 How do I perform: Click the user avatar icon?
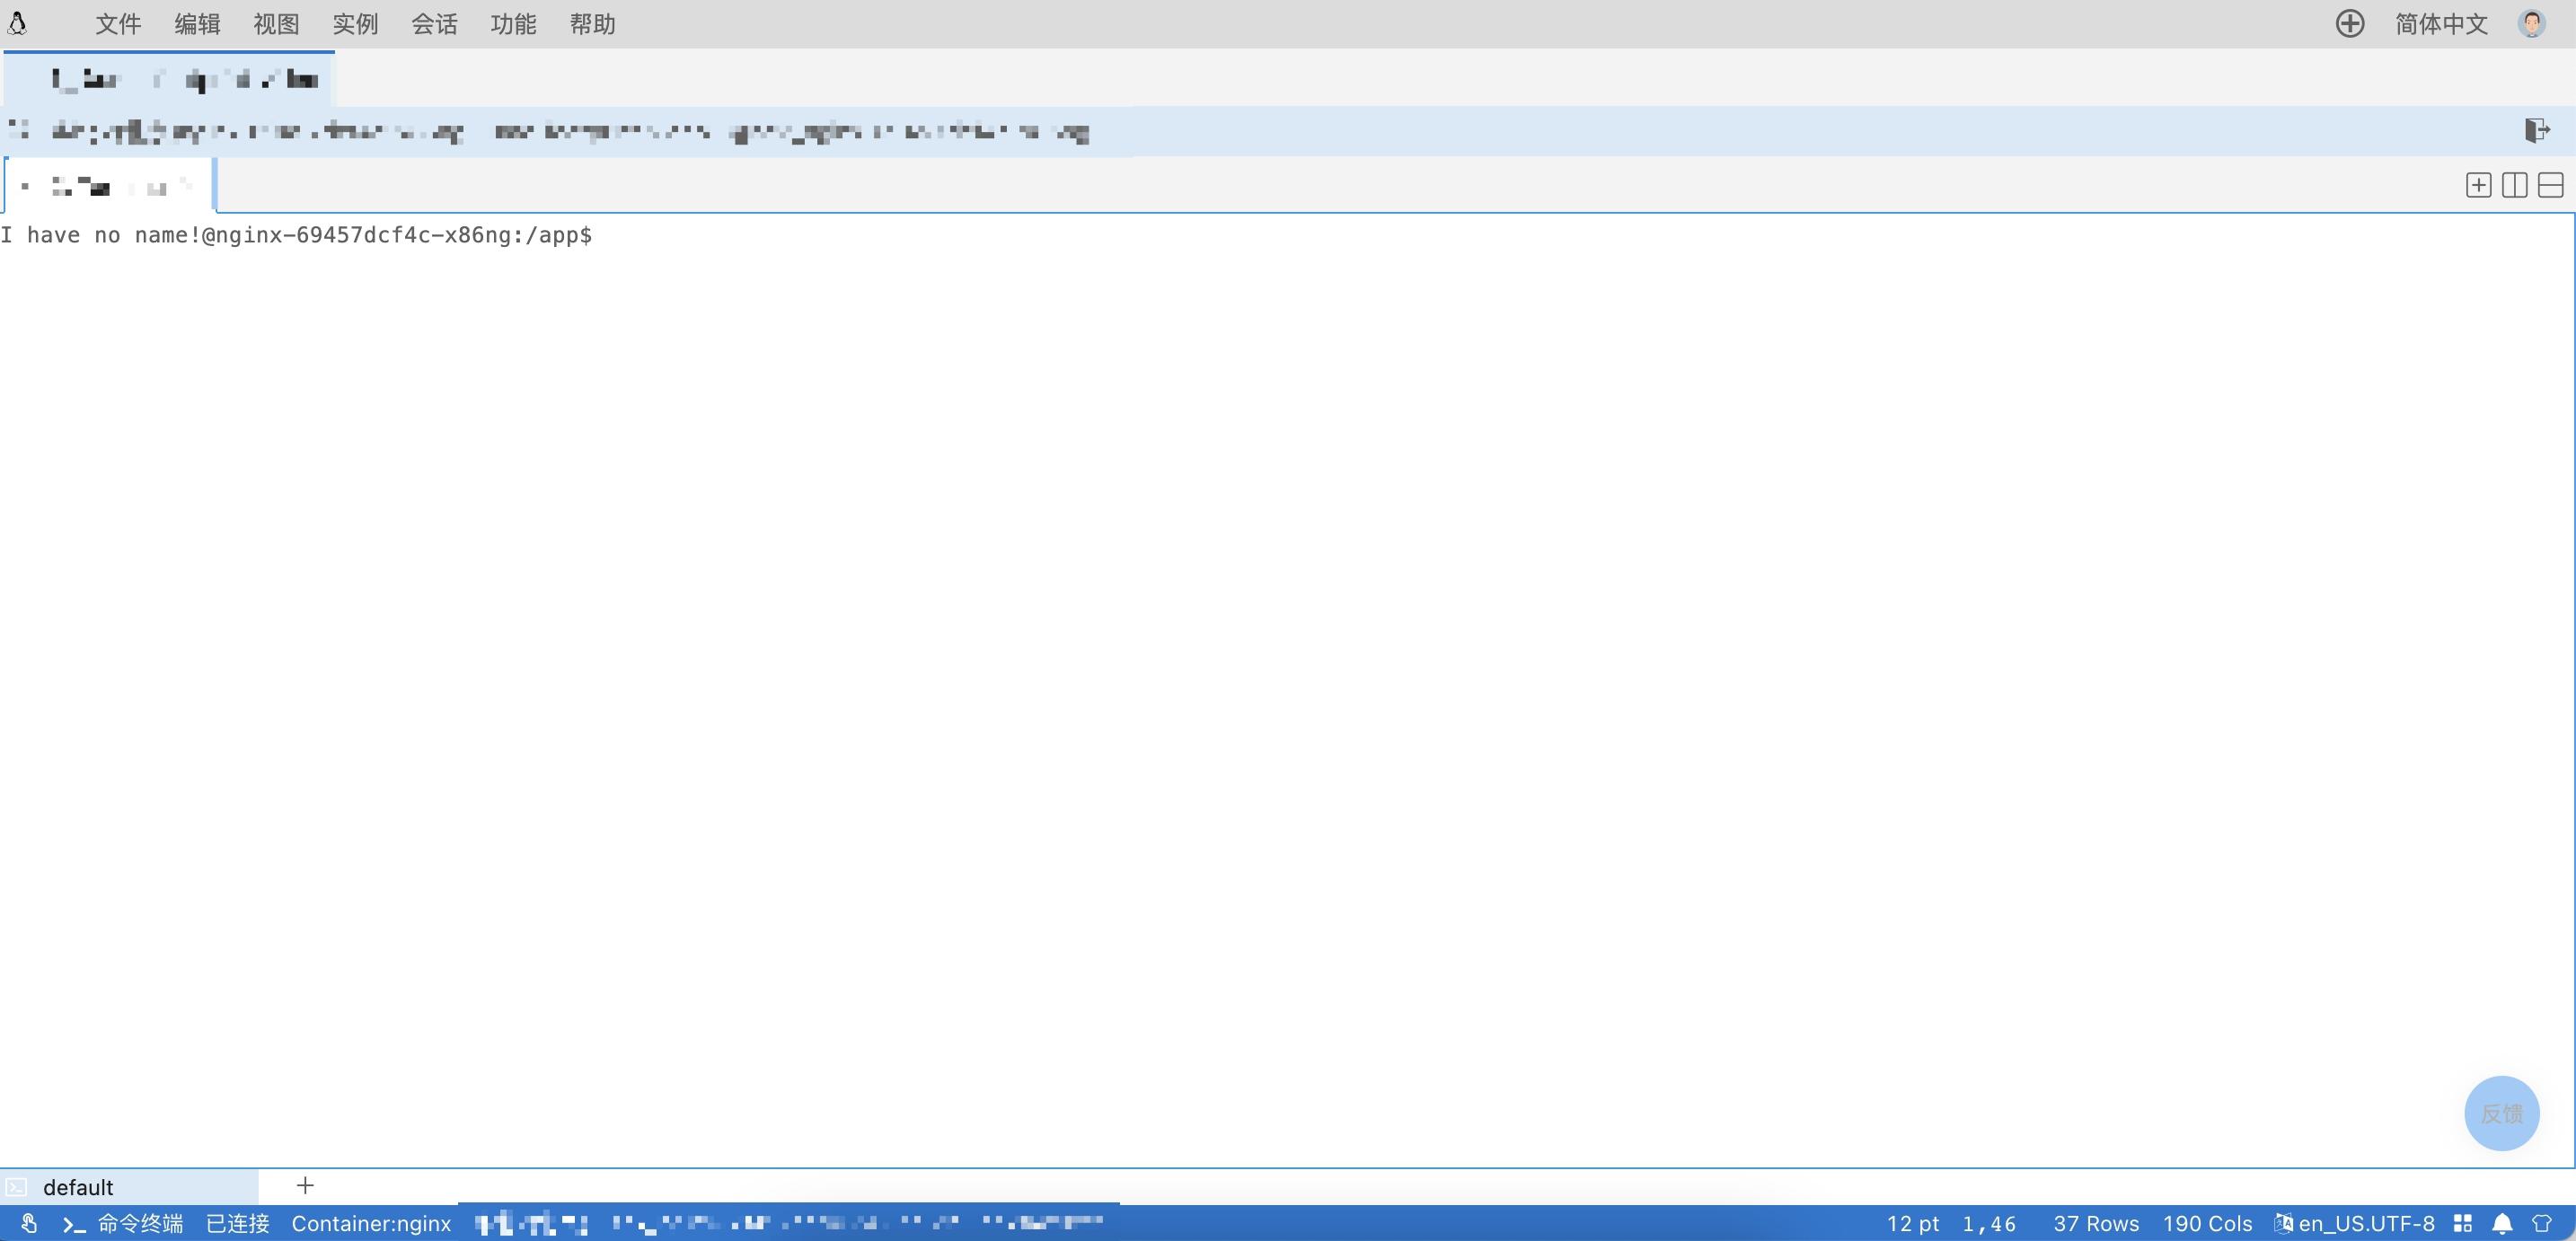2531,24
